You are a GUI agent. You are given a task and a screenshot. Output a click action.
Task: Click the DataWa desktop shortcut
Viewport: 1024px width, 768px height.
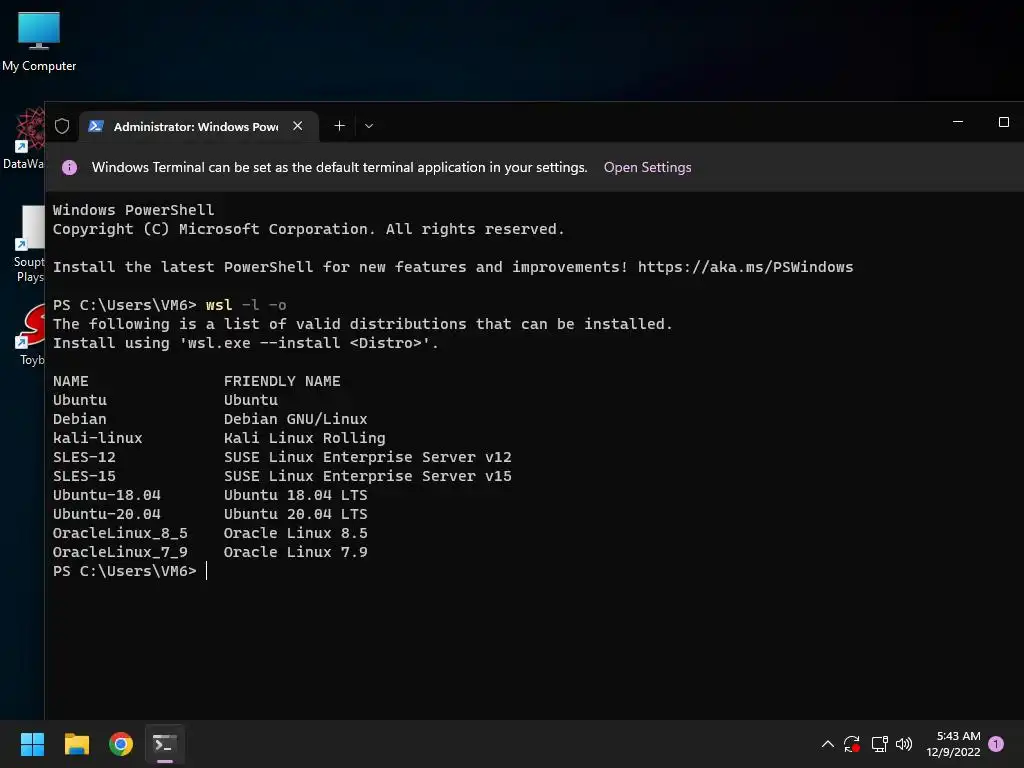click(24, 138)
